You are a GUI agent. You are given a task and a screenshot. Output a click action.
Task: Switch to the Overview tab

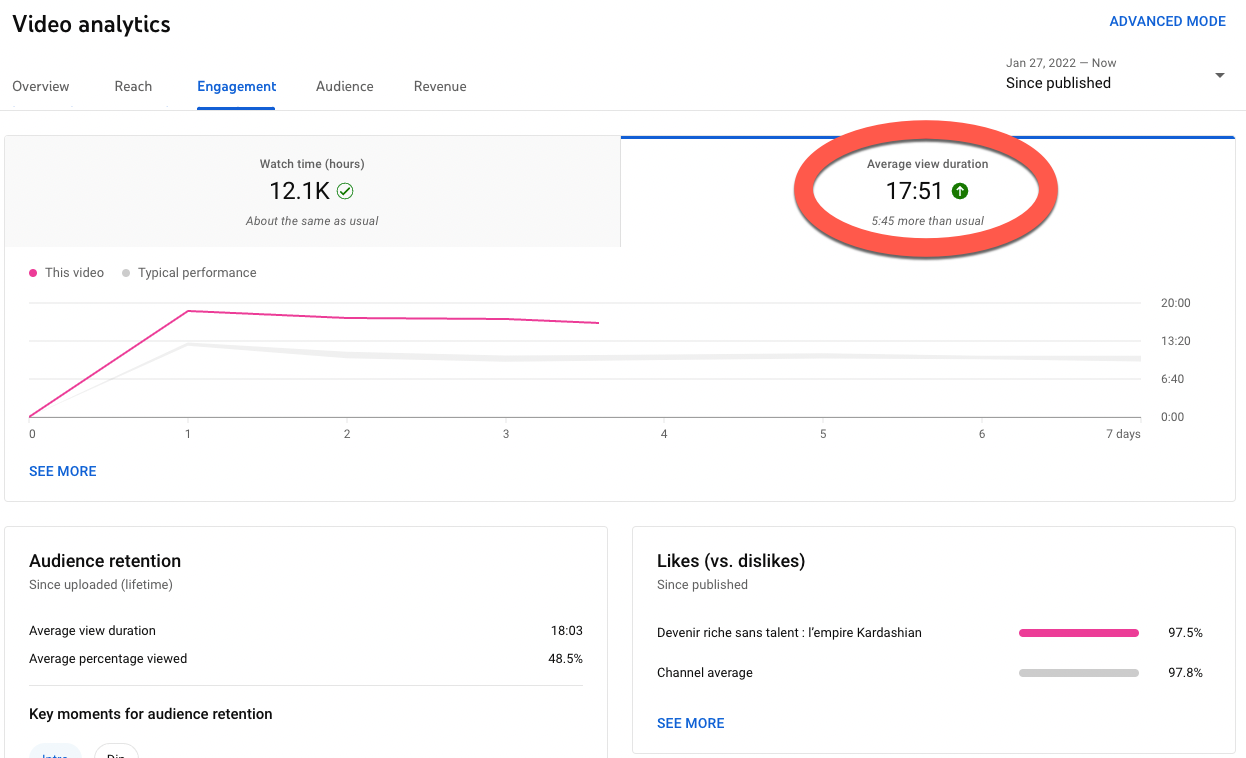coord(41,87)
